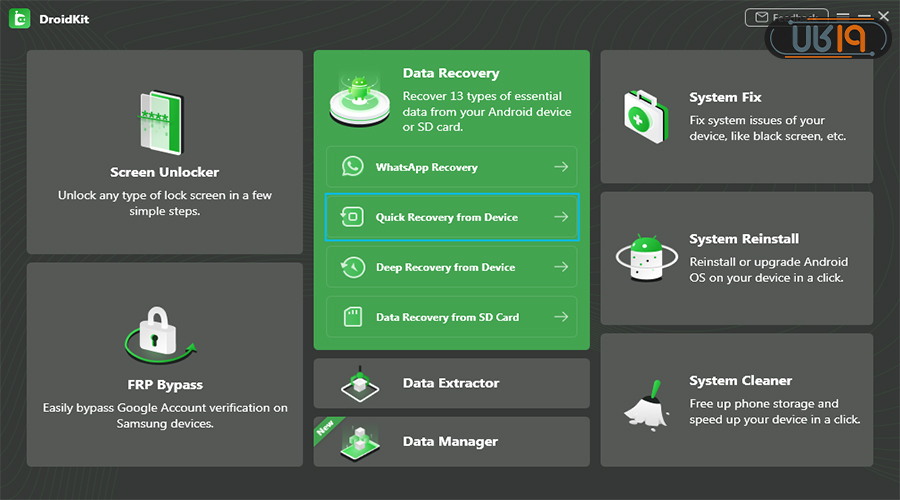Image resolution: width=900 pixels, height=500 pixels.
Task: Open the Screen Unlocker title text
Action: [164, 172]
